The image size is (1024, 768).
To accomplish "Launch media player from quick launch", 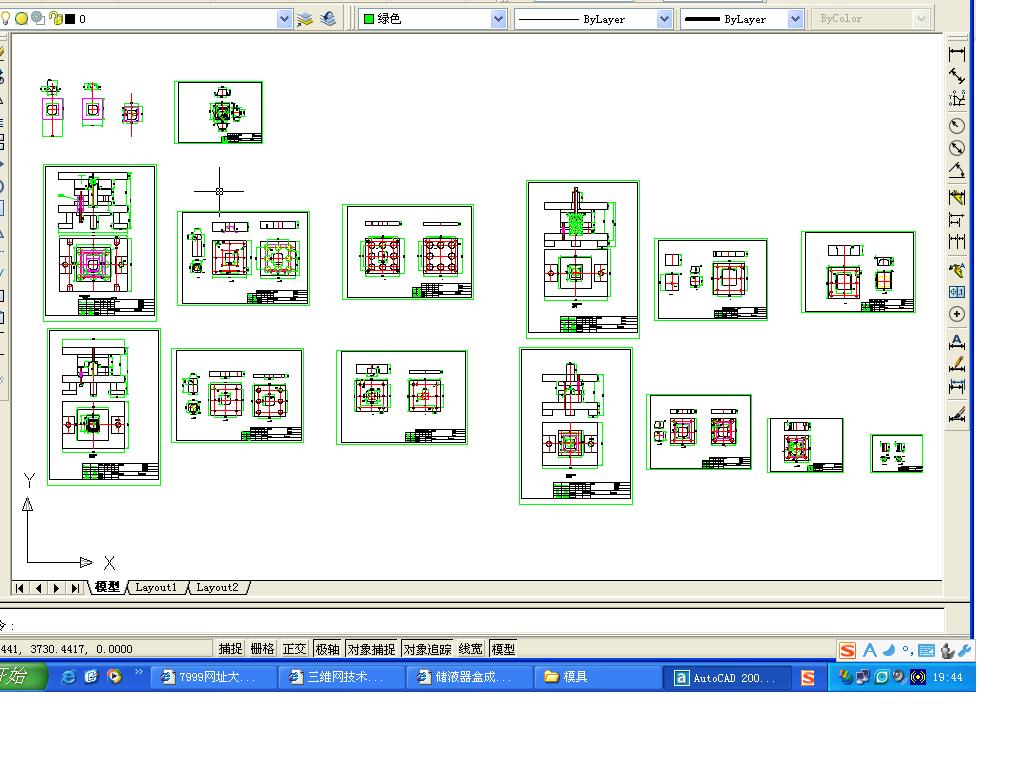I will pyautogui.click(x=115, y=677).
